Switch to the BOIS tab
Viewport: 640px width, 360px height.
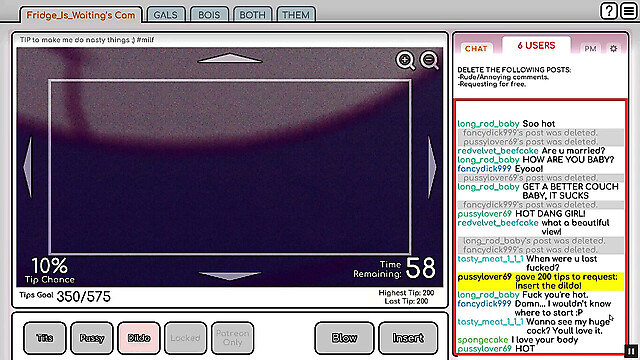(x=209, y=15)
